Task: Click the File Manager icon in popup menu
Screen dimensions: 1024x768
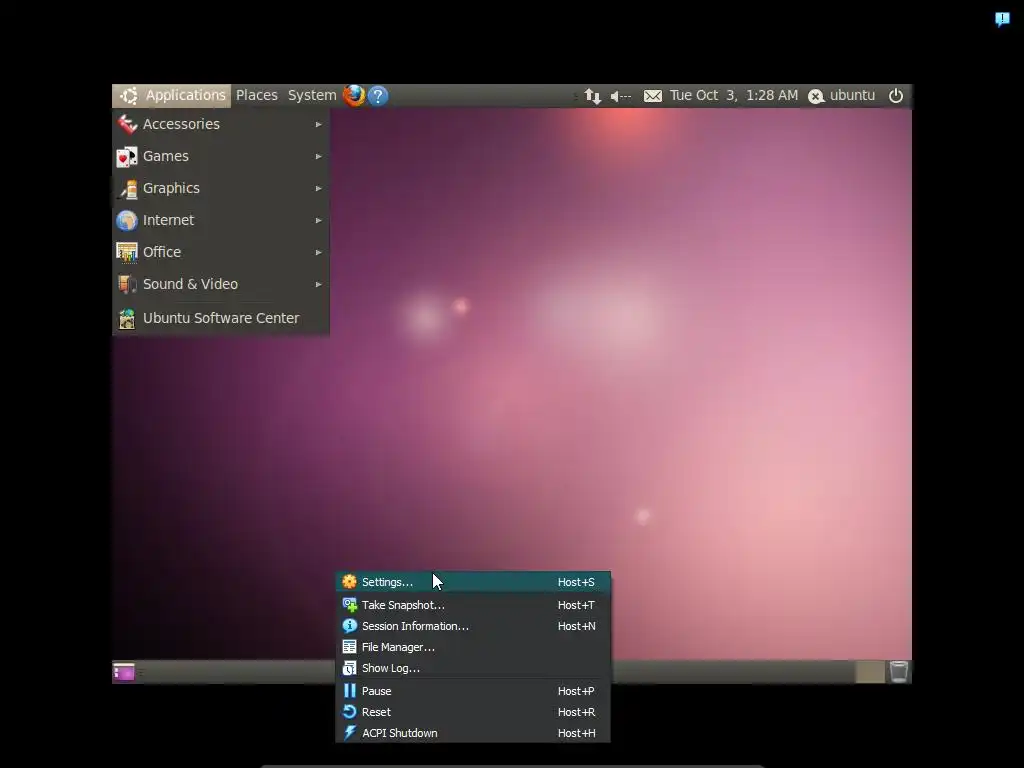Action: pyautogui.click(x=349, y=647)
